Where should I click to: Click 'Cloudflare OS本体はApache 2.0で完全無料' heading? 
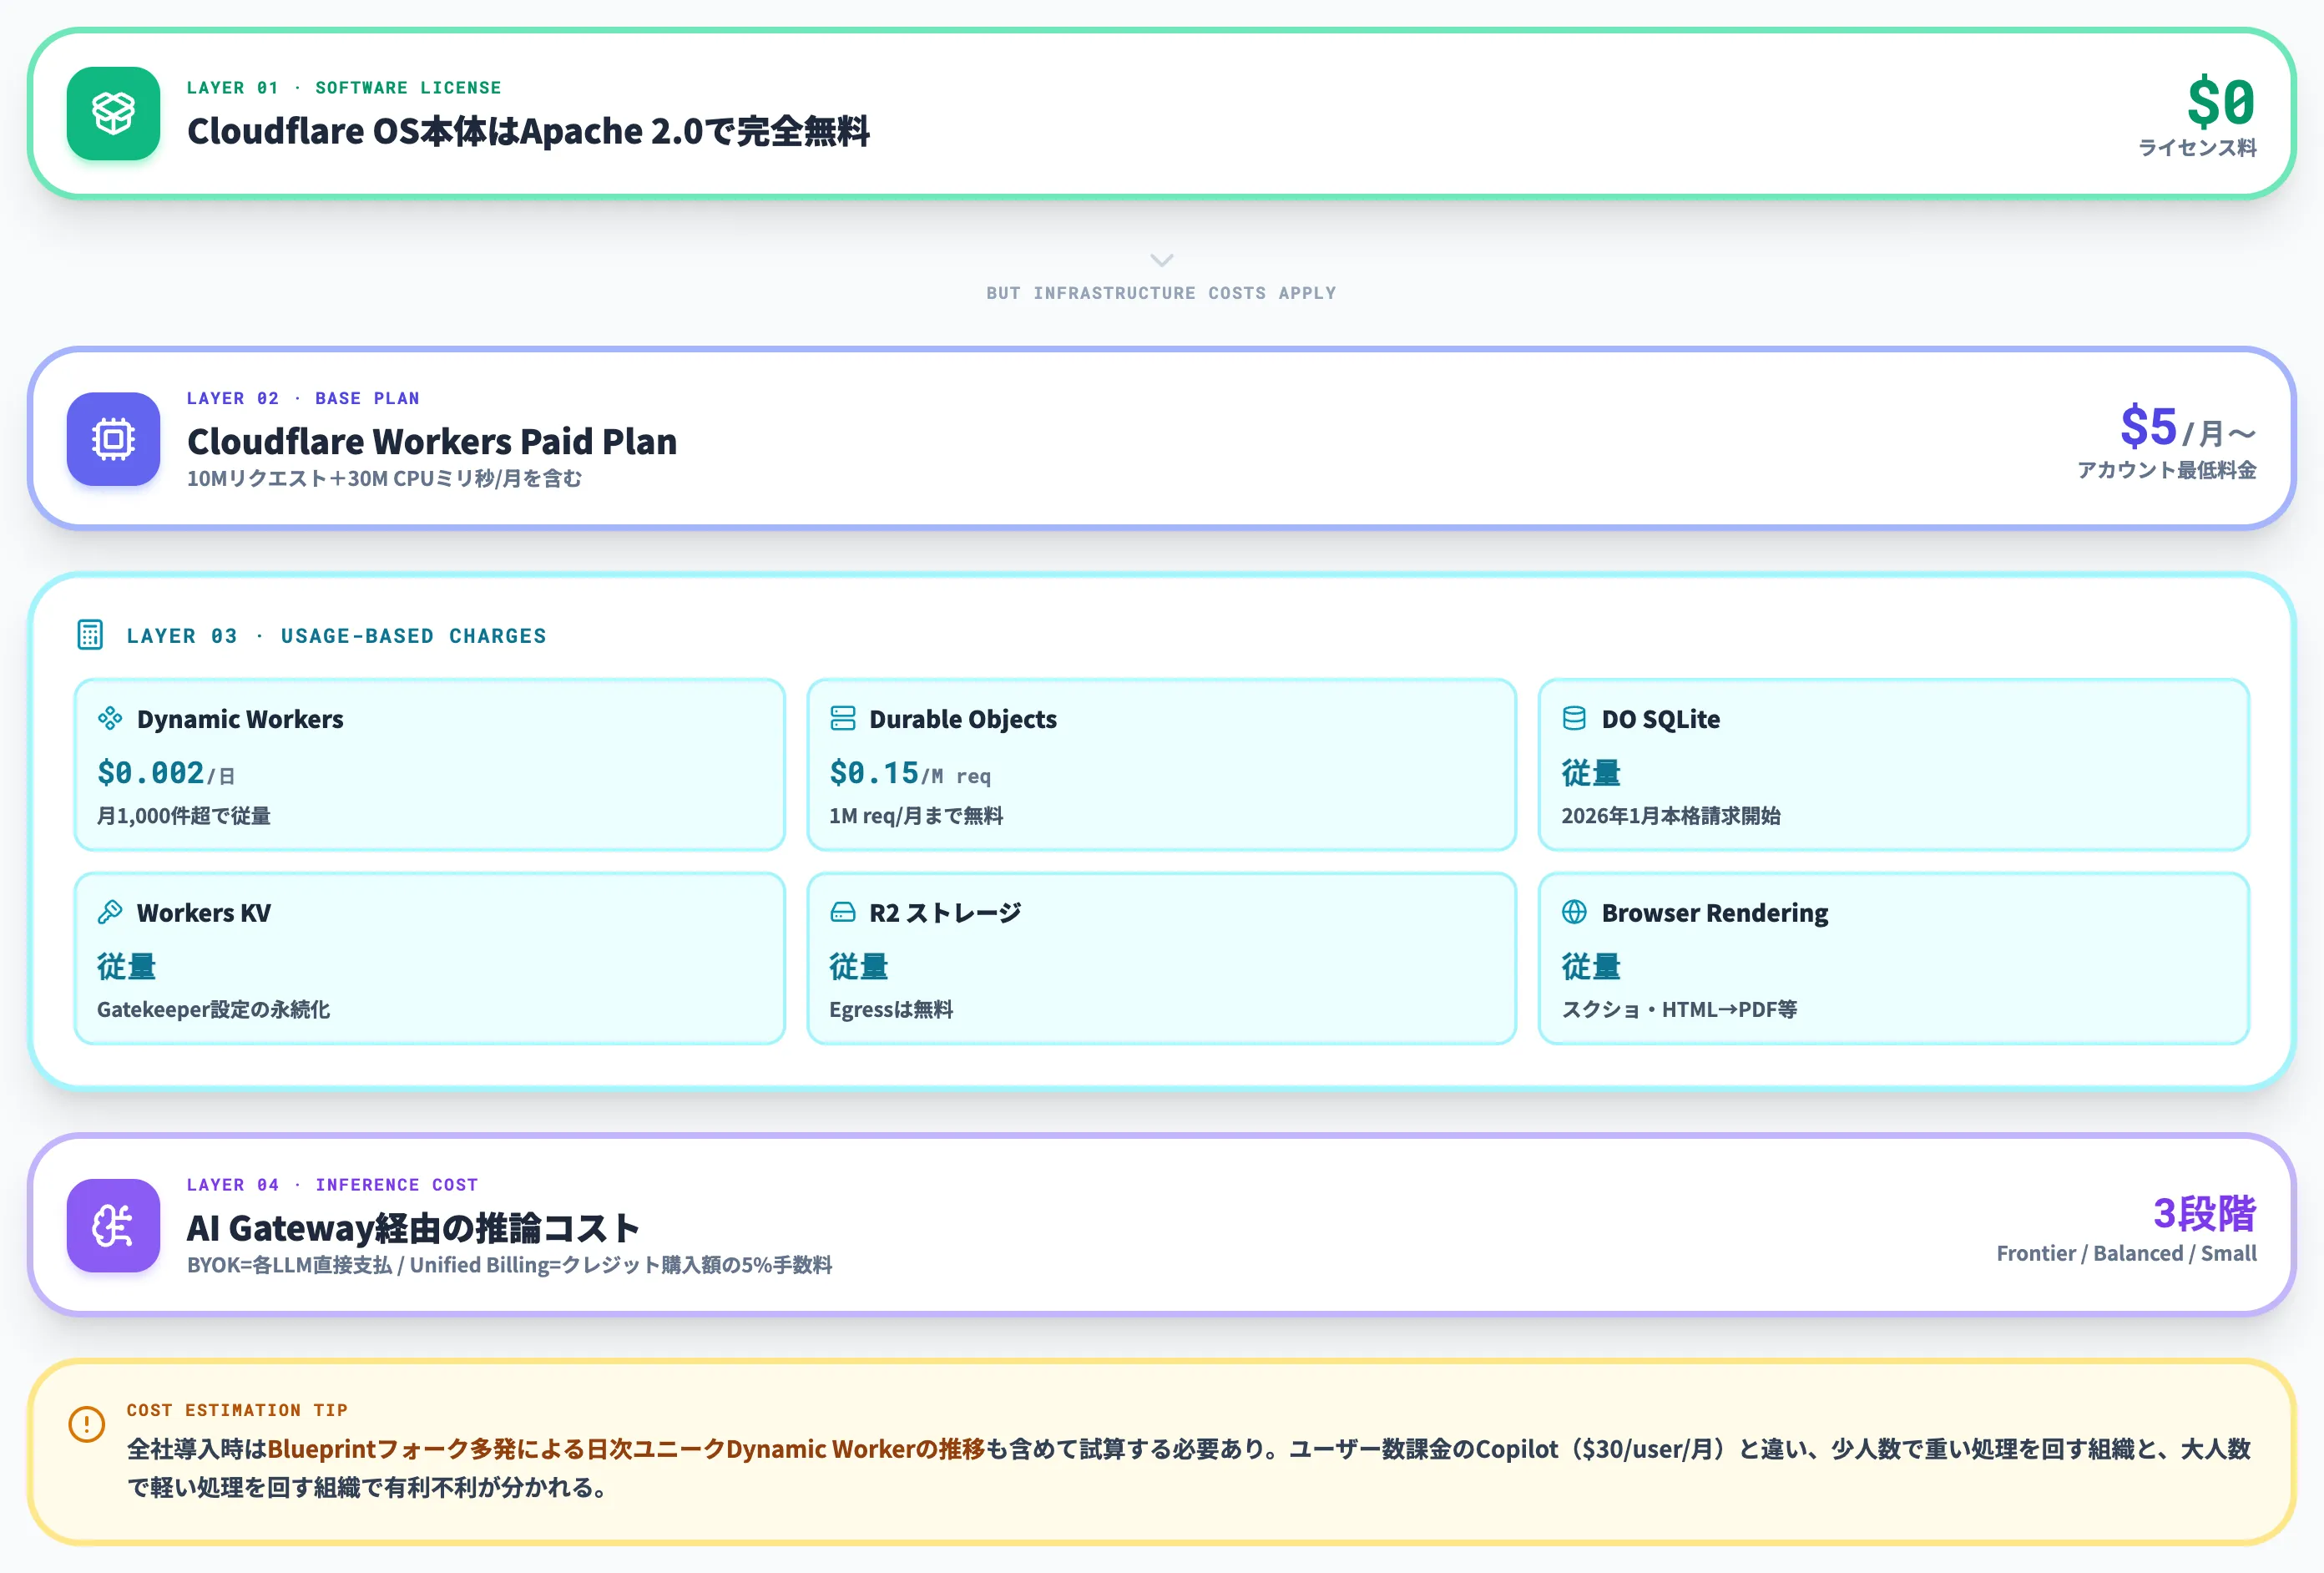(528, 131)
